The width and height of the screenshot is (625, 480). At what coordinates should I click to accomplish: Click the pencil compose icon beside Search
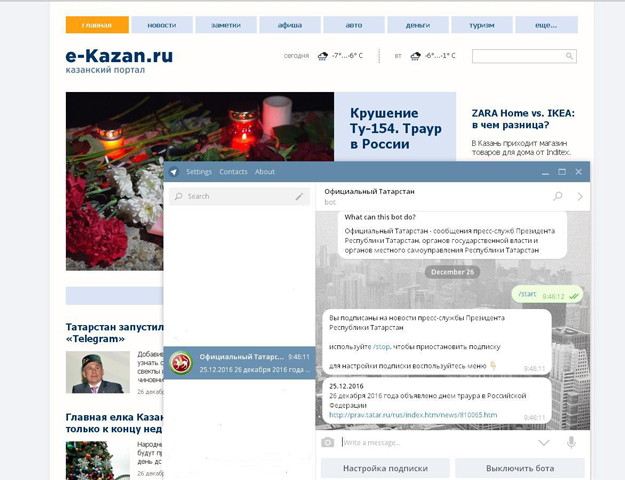[298, 197]
